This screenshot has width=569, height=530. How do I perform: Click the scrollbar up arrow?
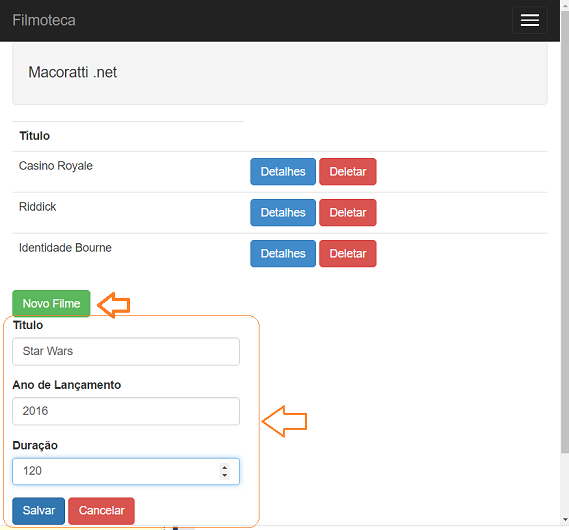tap(565, 5)
